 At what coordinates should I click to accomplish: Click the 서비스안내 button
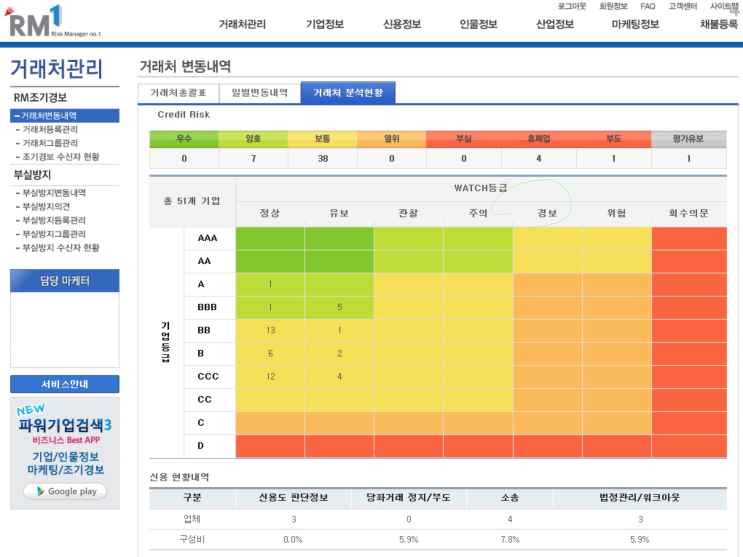tap(65, 384)
